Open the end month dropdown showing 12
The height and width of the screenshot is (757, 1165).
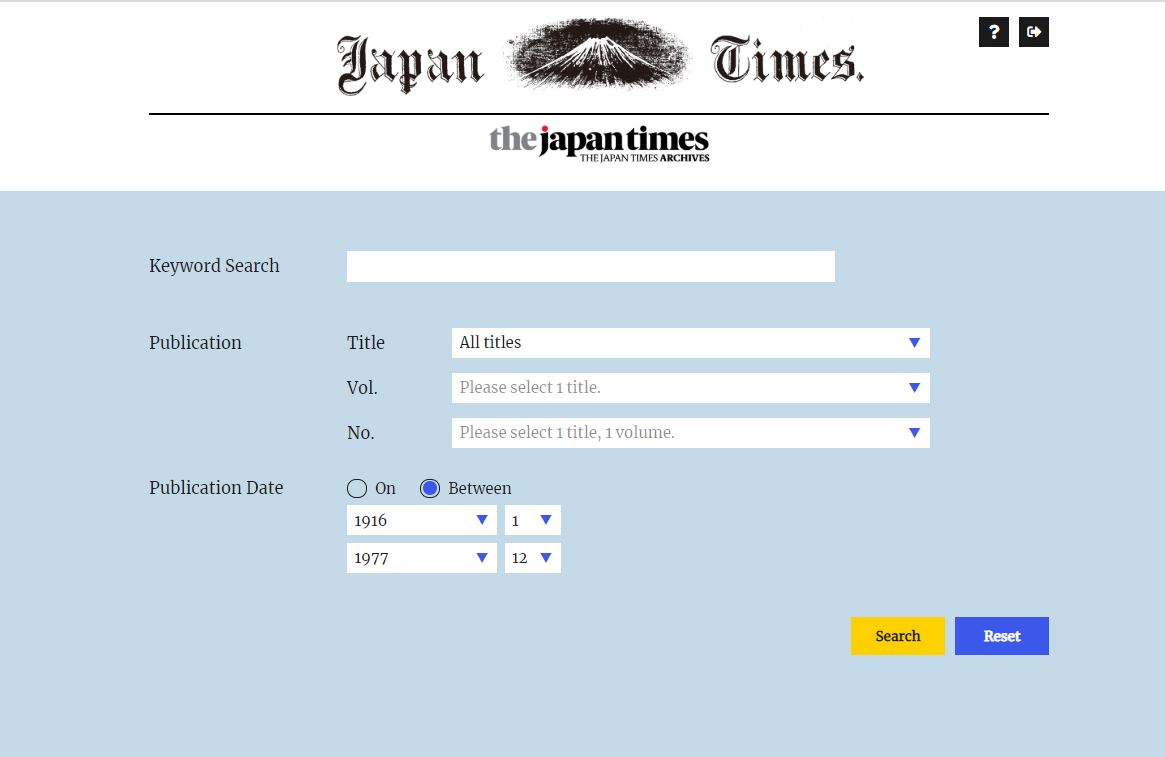(533, 558)
